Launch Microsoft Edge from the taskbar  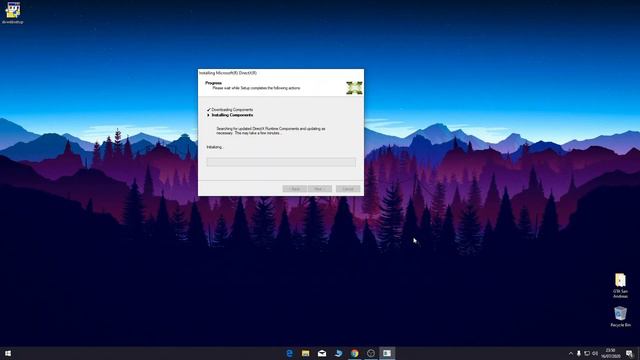(289, 353)
